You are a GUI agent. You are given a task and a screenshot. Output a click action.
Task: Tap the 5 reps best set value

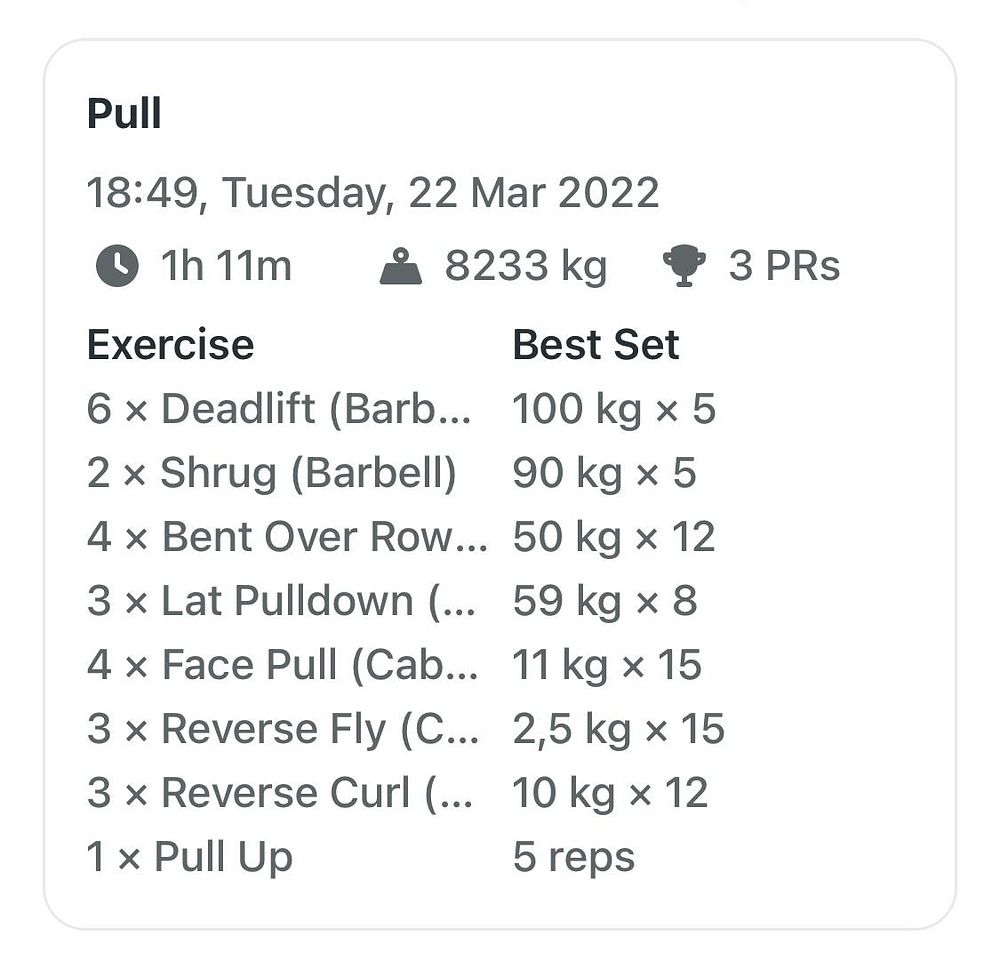click(574, 857)
